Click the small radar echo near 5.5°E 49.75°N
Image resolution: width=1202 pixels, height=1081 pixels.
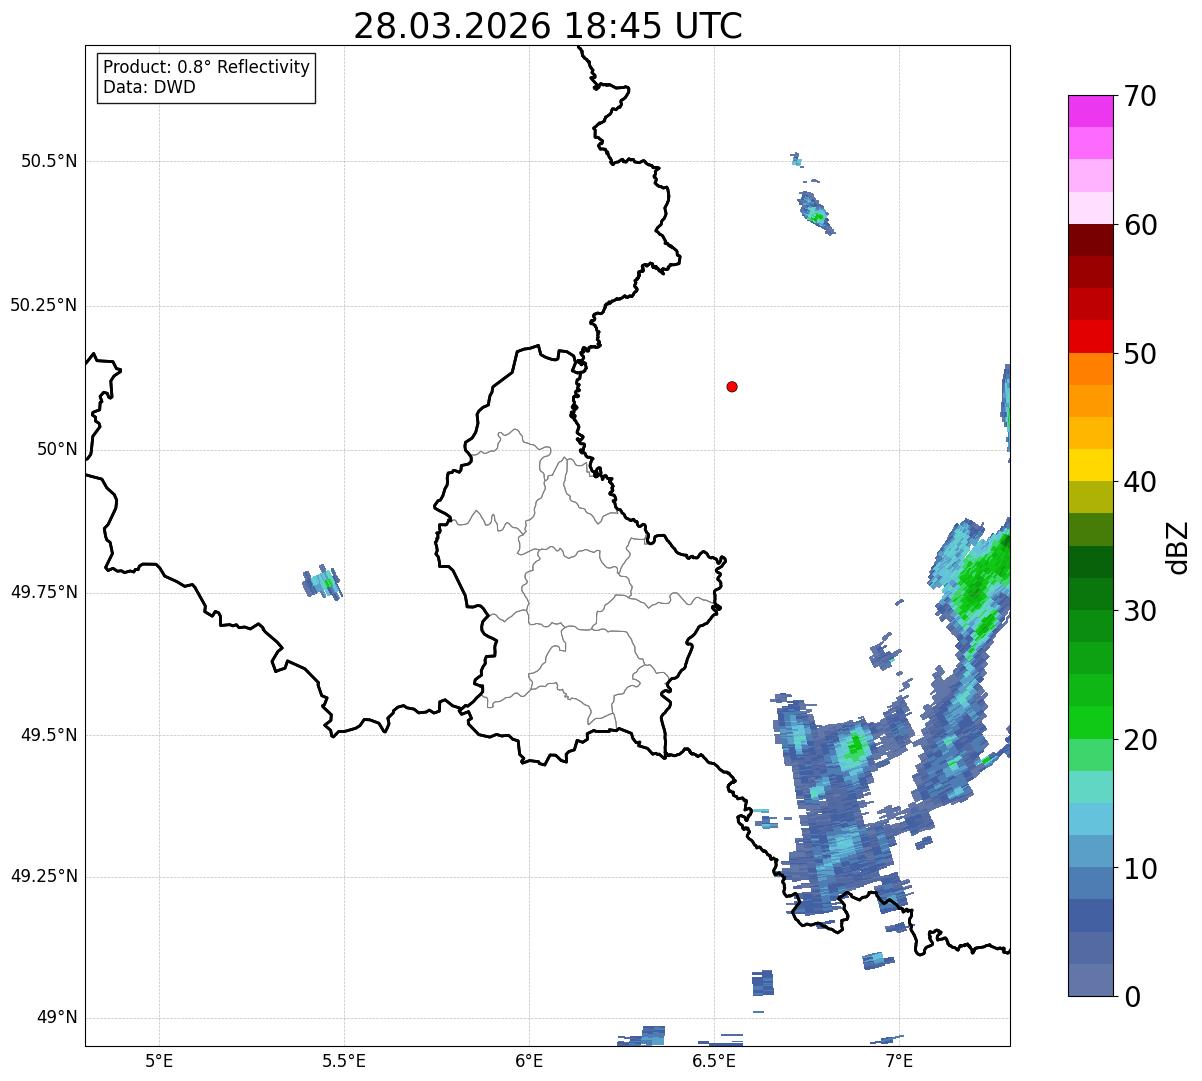click(x=323, y=582)
